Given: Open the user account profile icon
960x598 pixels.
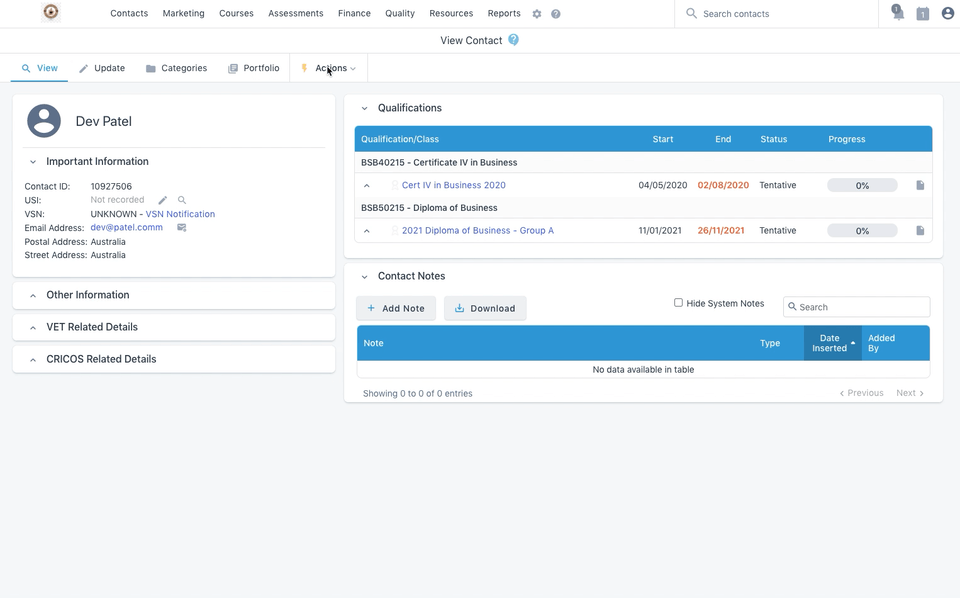Looking at the screenshot, I should (x=948, y=13).
